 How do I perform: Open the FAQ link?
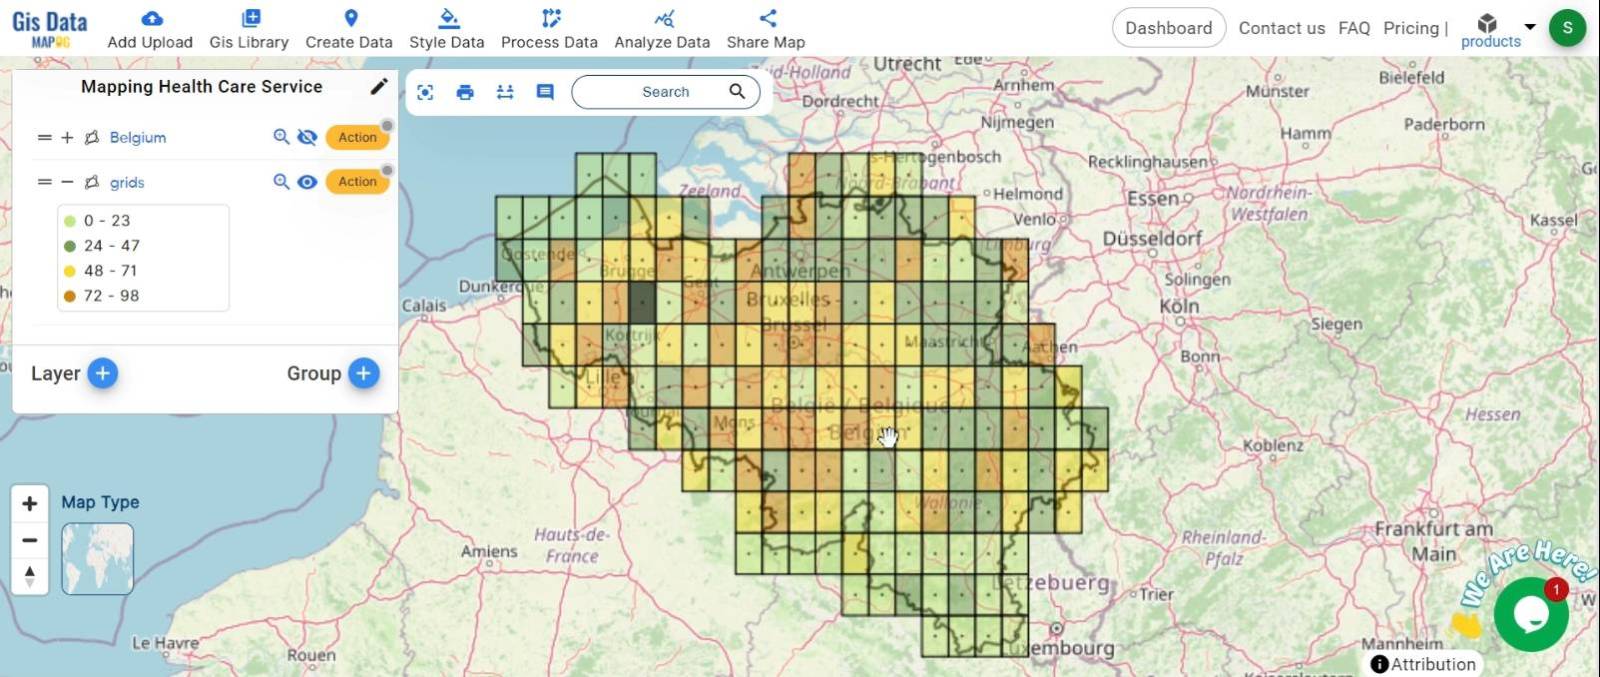point(1354,28)
